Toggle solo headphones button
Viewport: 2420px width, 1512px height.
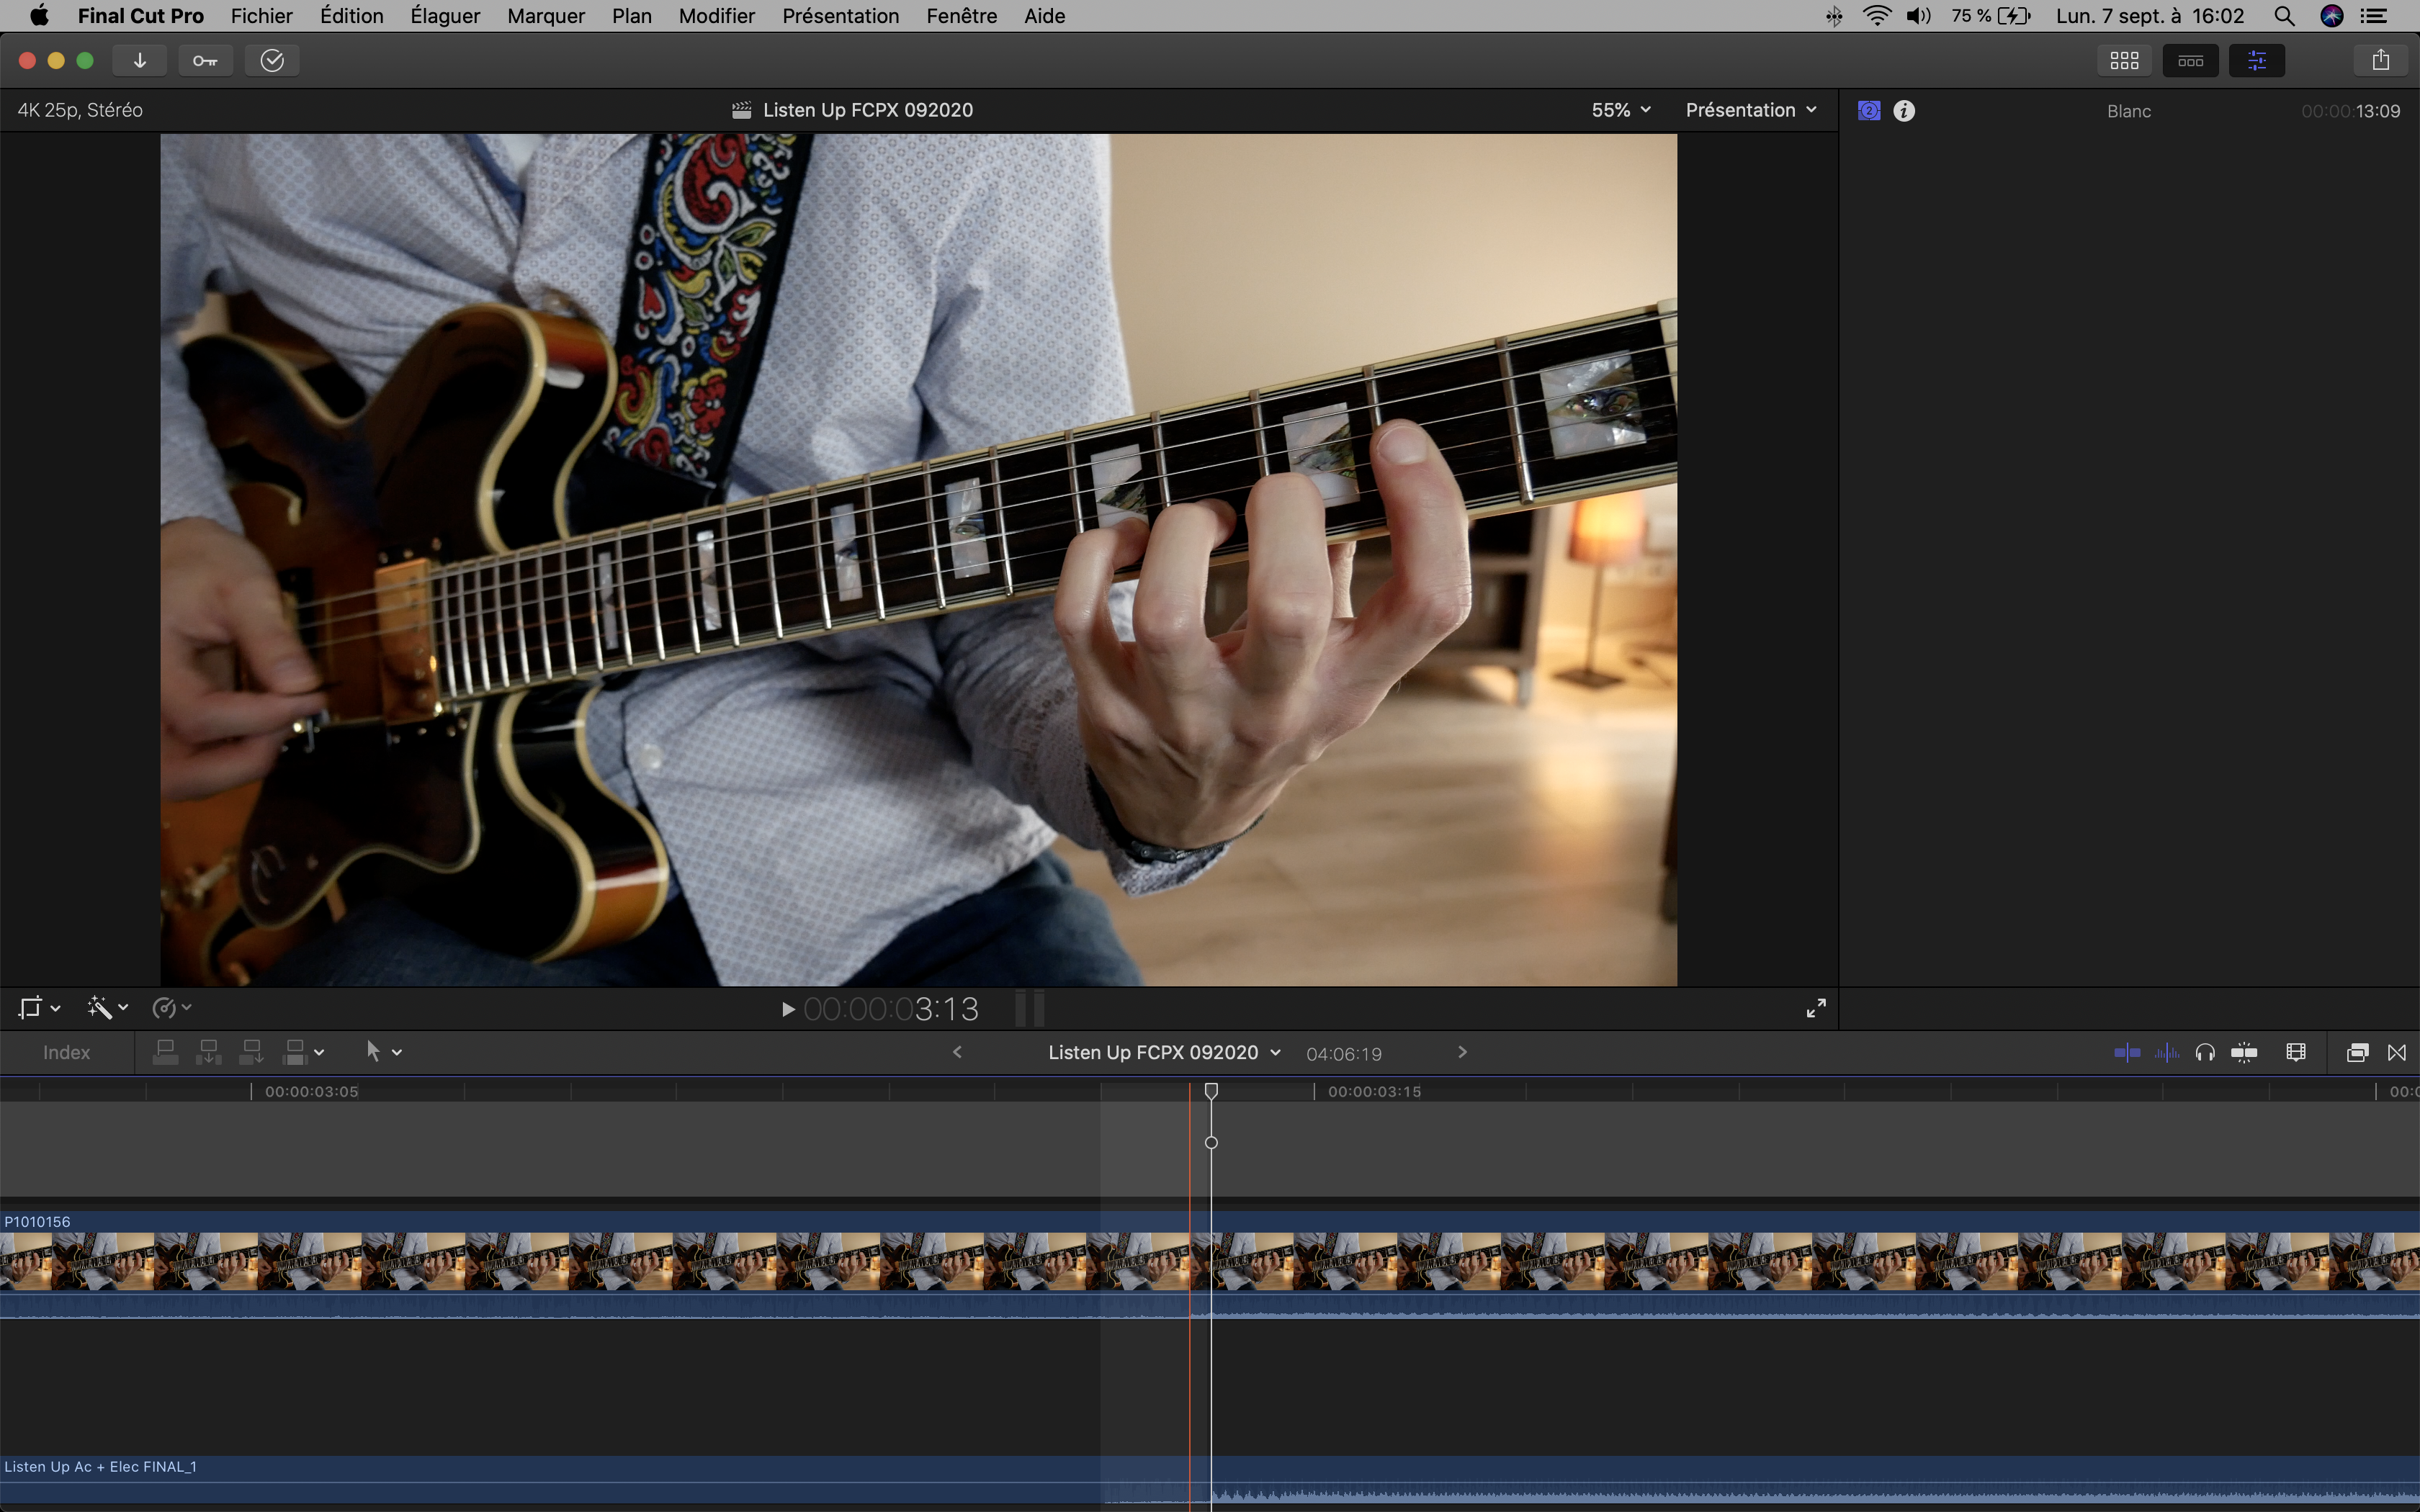pos(2205,1052)
